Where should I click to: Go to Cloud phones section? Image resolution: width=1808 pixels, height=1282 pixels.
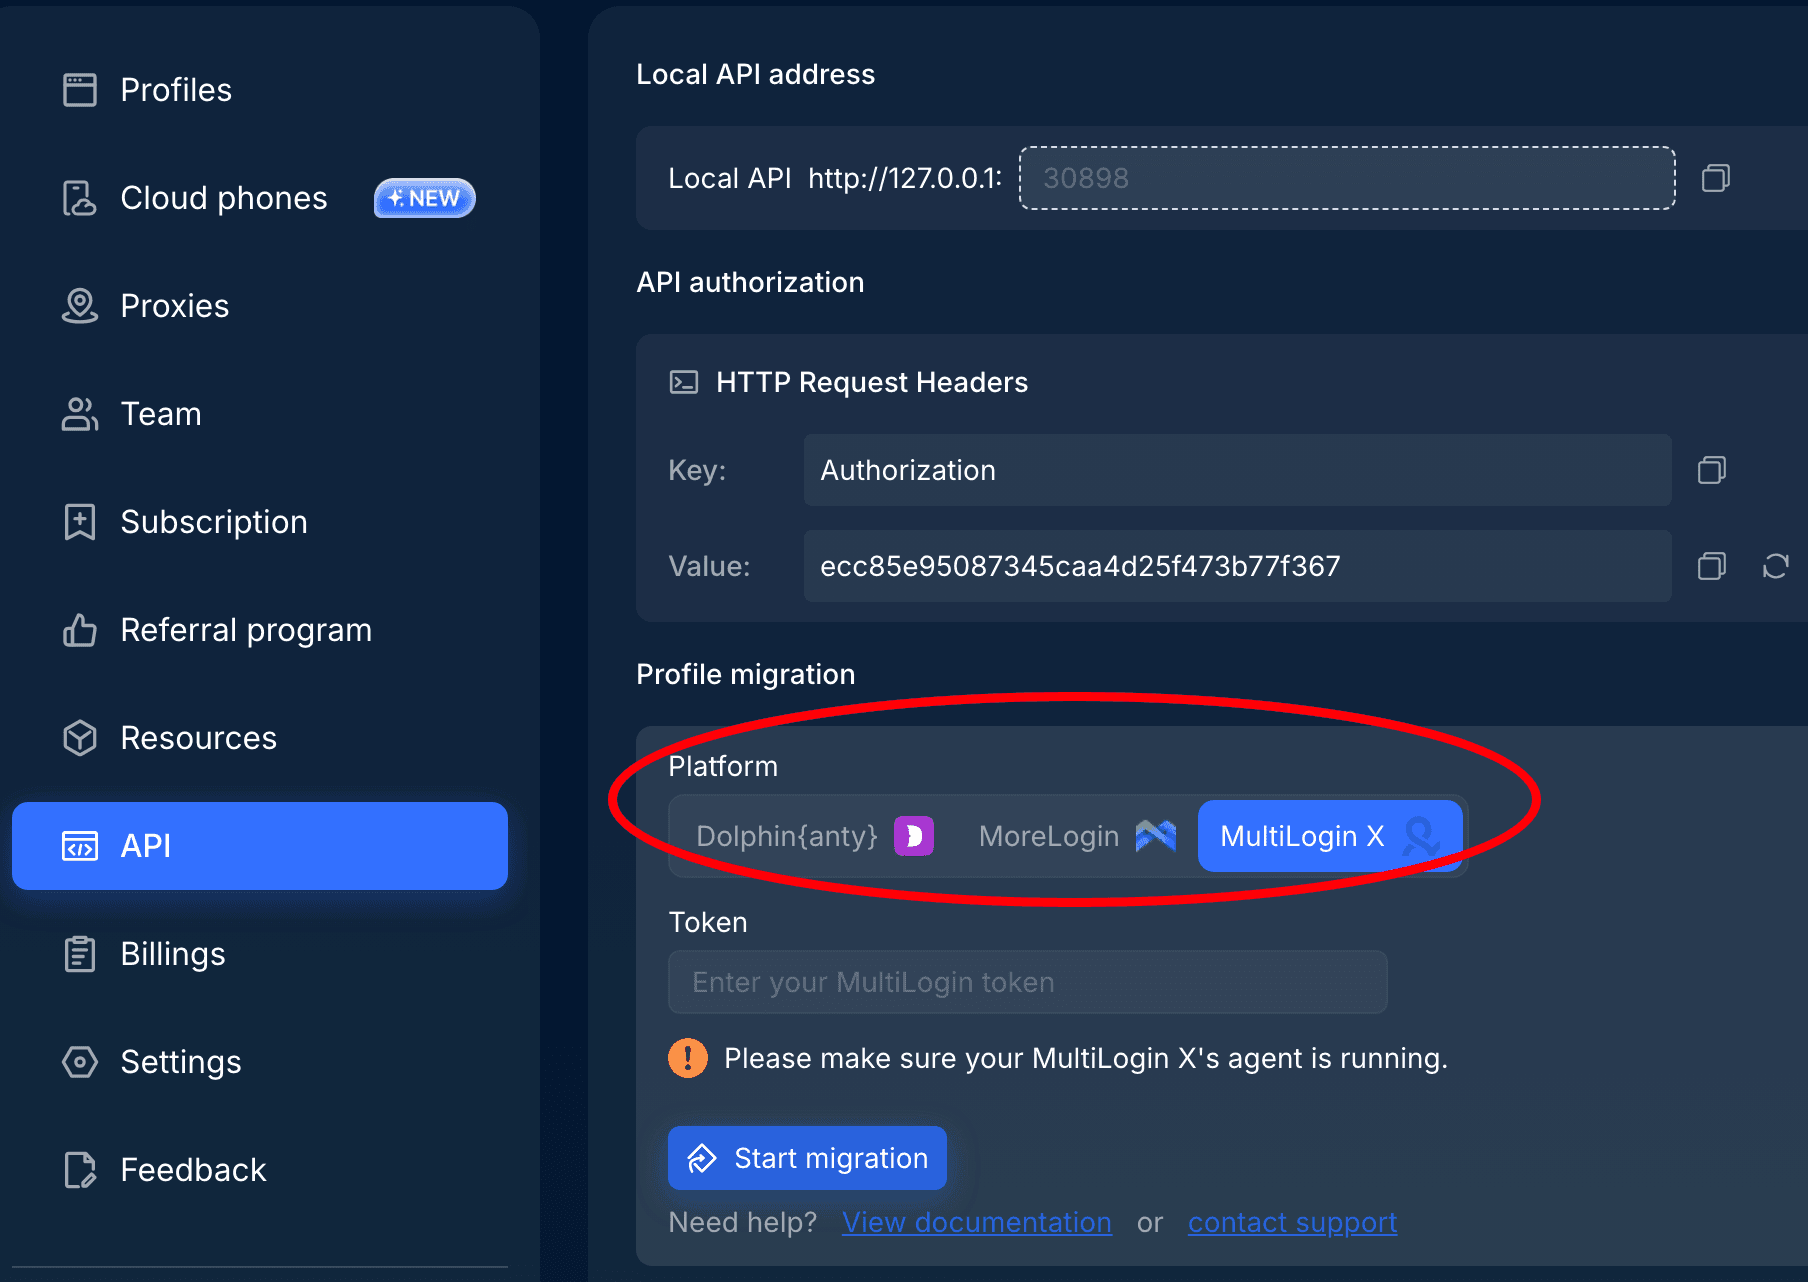pos(223,198)
